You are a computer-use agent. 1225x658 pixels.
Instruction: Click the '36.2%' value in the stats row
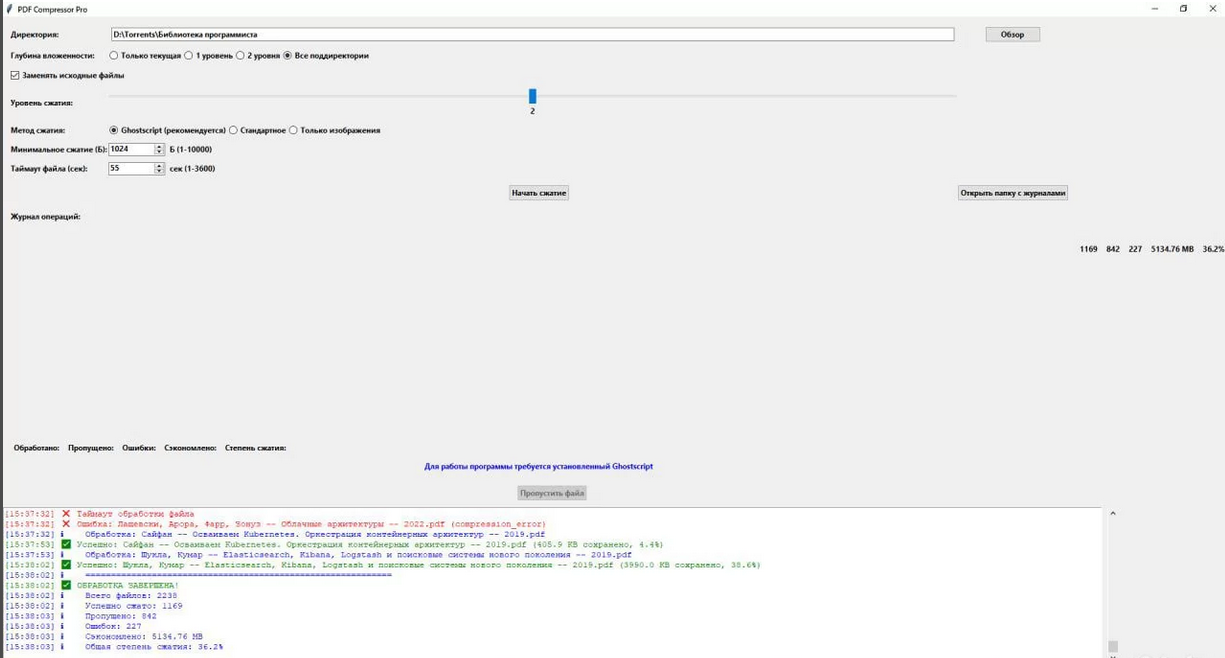coord(1213,249)
